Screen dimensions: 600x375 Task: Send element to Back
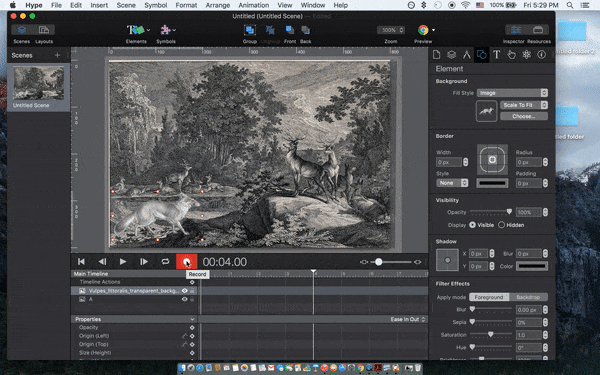click(x=305, y=30)
